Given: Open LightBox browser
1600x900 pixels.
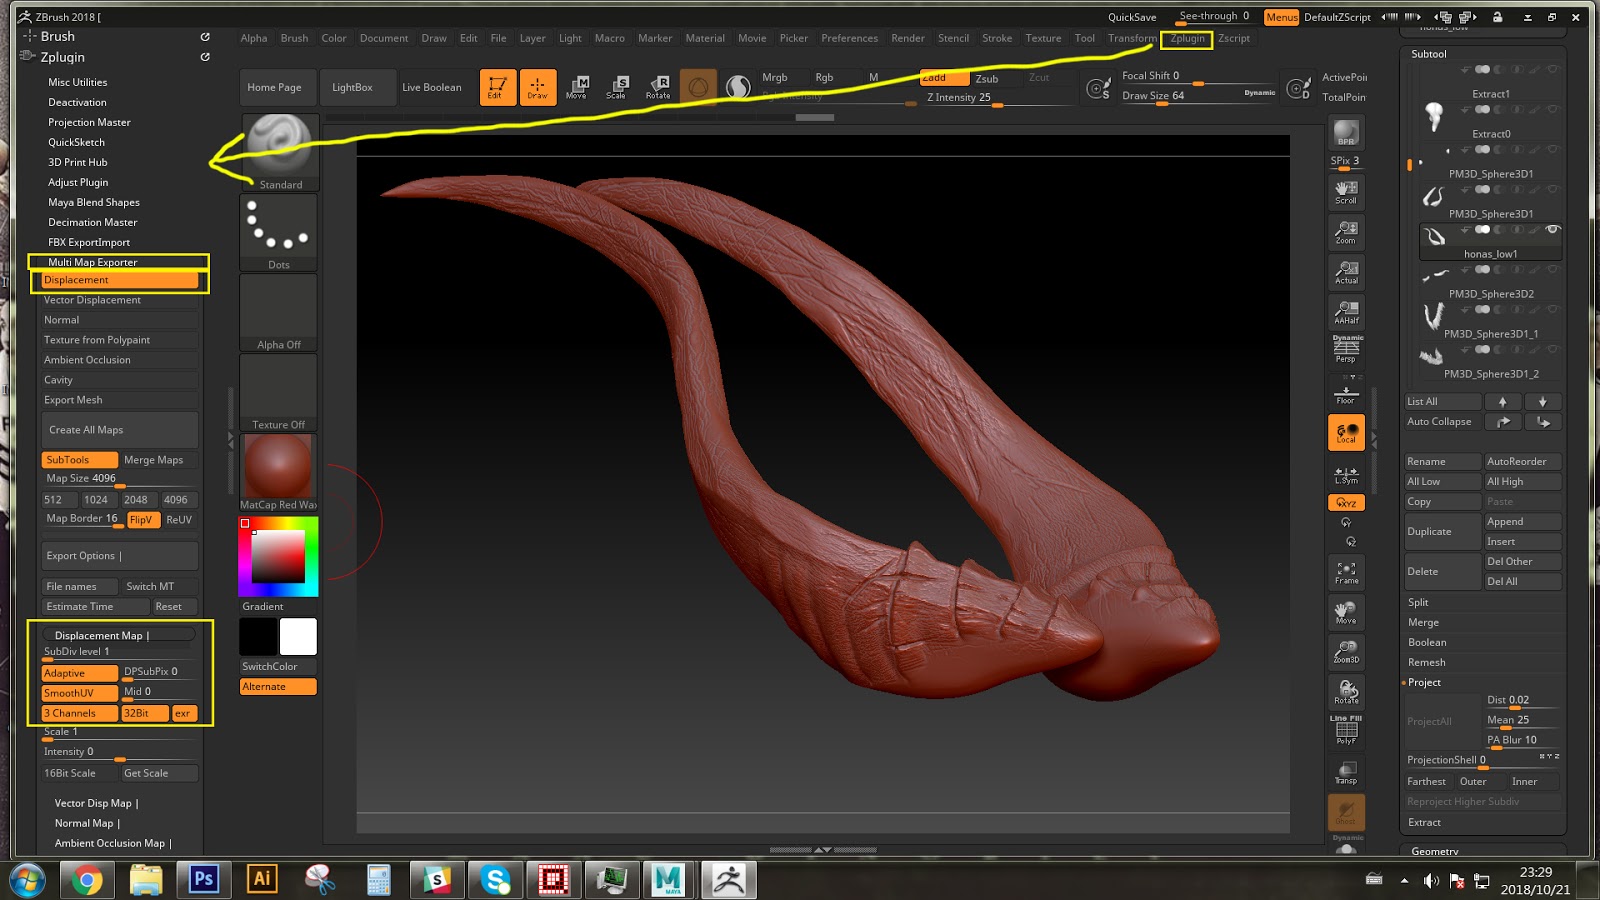Looking at the screenshot, I should [356, 87].
